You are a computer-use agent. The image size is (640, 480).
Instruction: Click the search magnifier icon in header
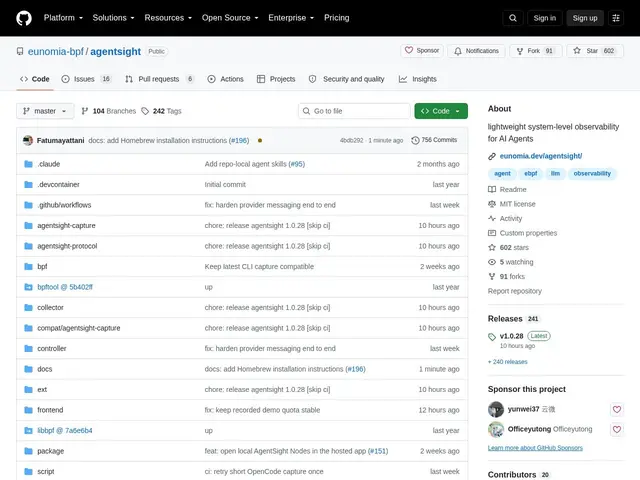513,18
